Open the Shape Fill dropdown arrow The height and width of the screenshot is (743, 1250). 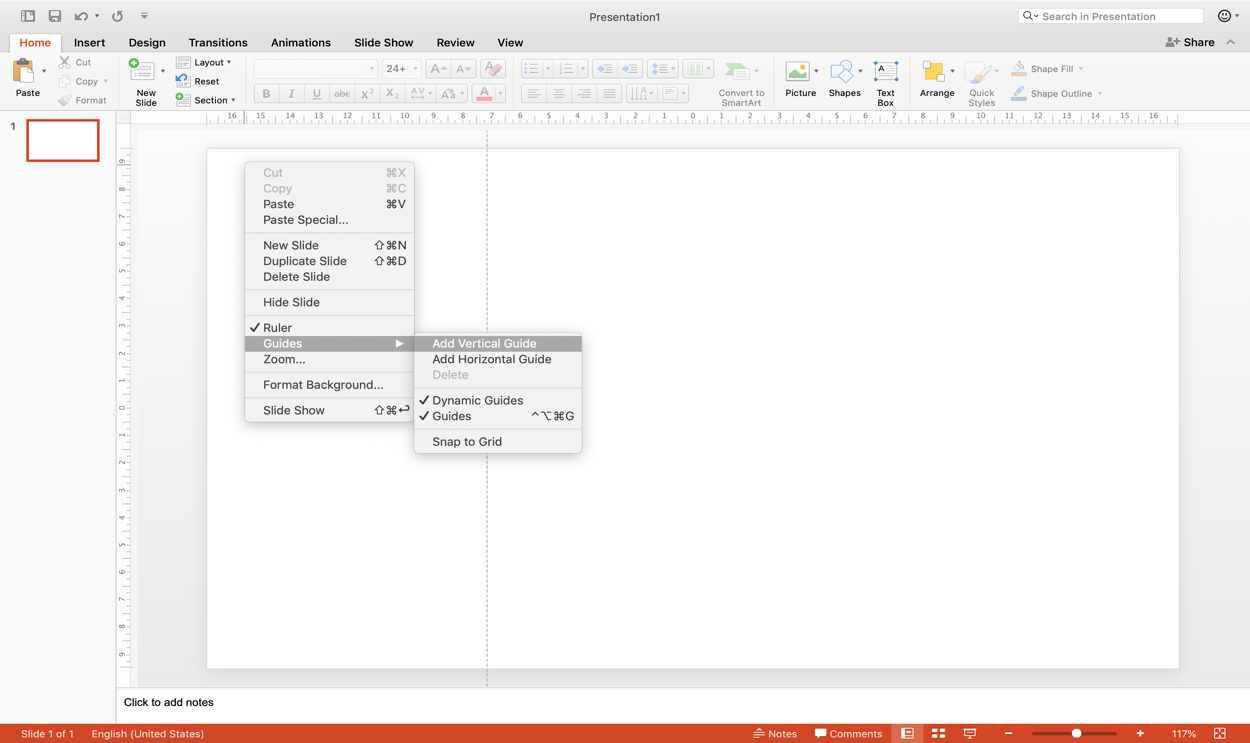pyautogui.click(x=1081, y=69)
